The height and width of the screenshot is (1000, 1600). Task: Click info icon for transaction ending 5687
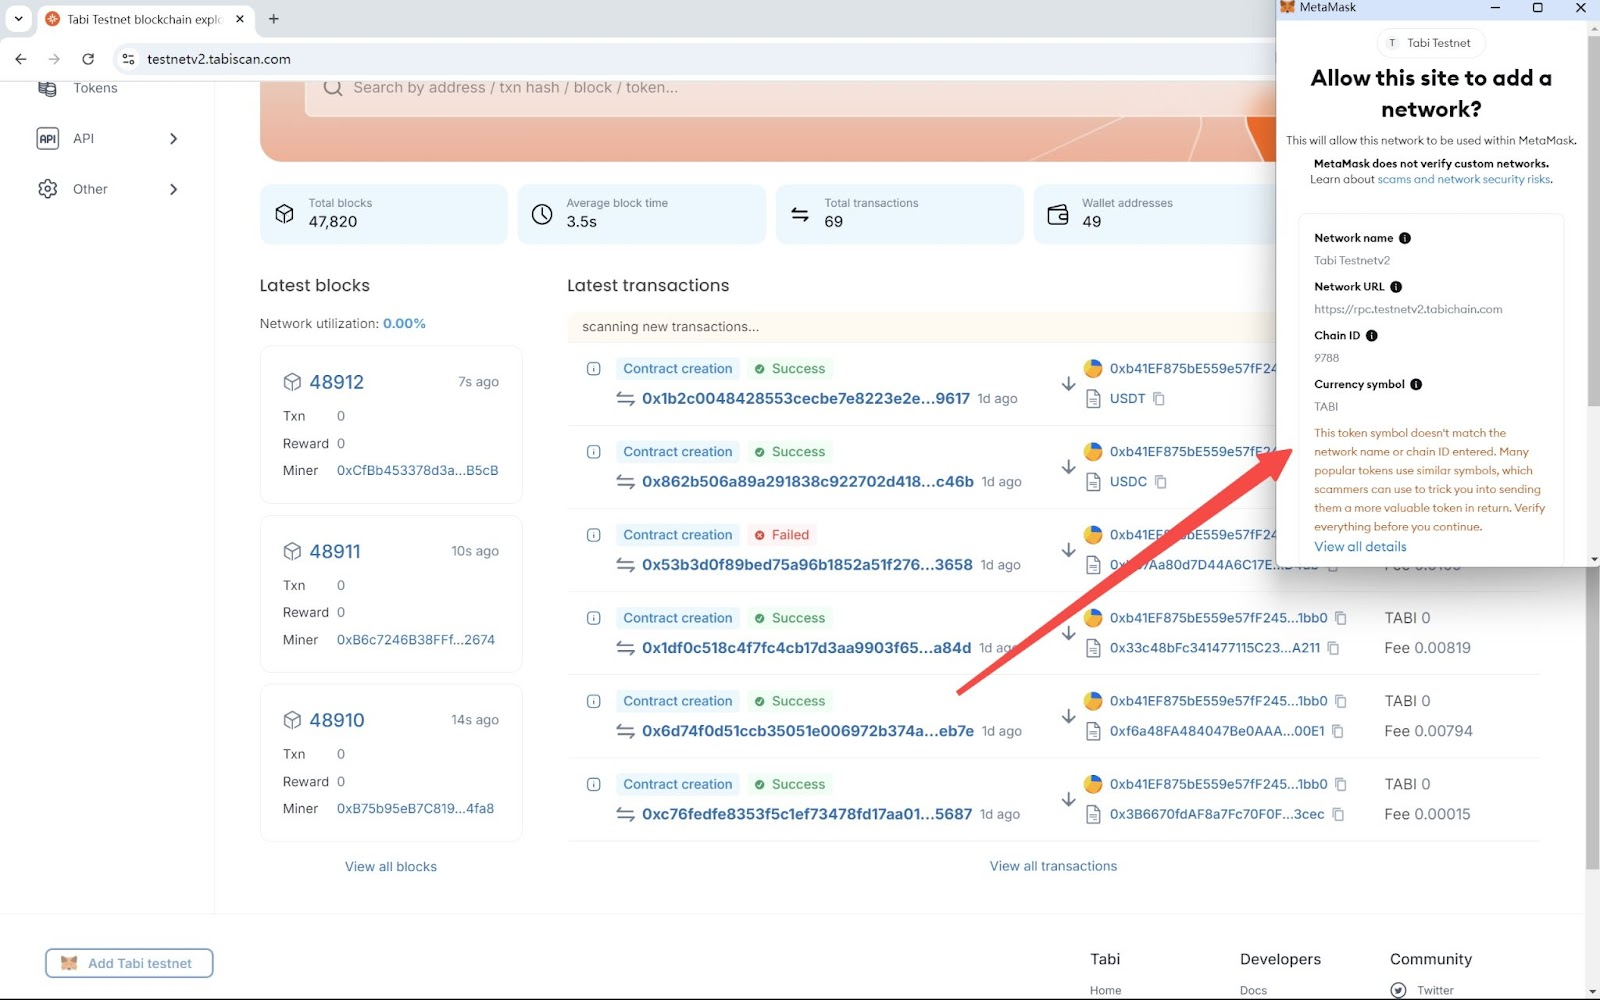(x=593, y=784)
